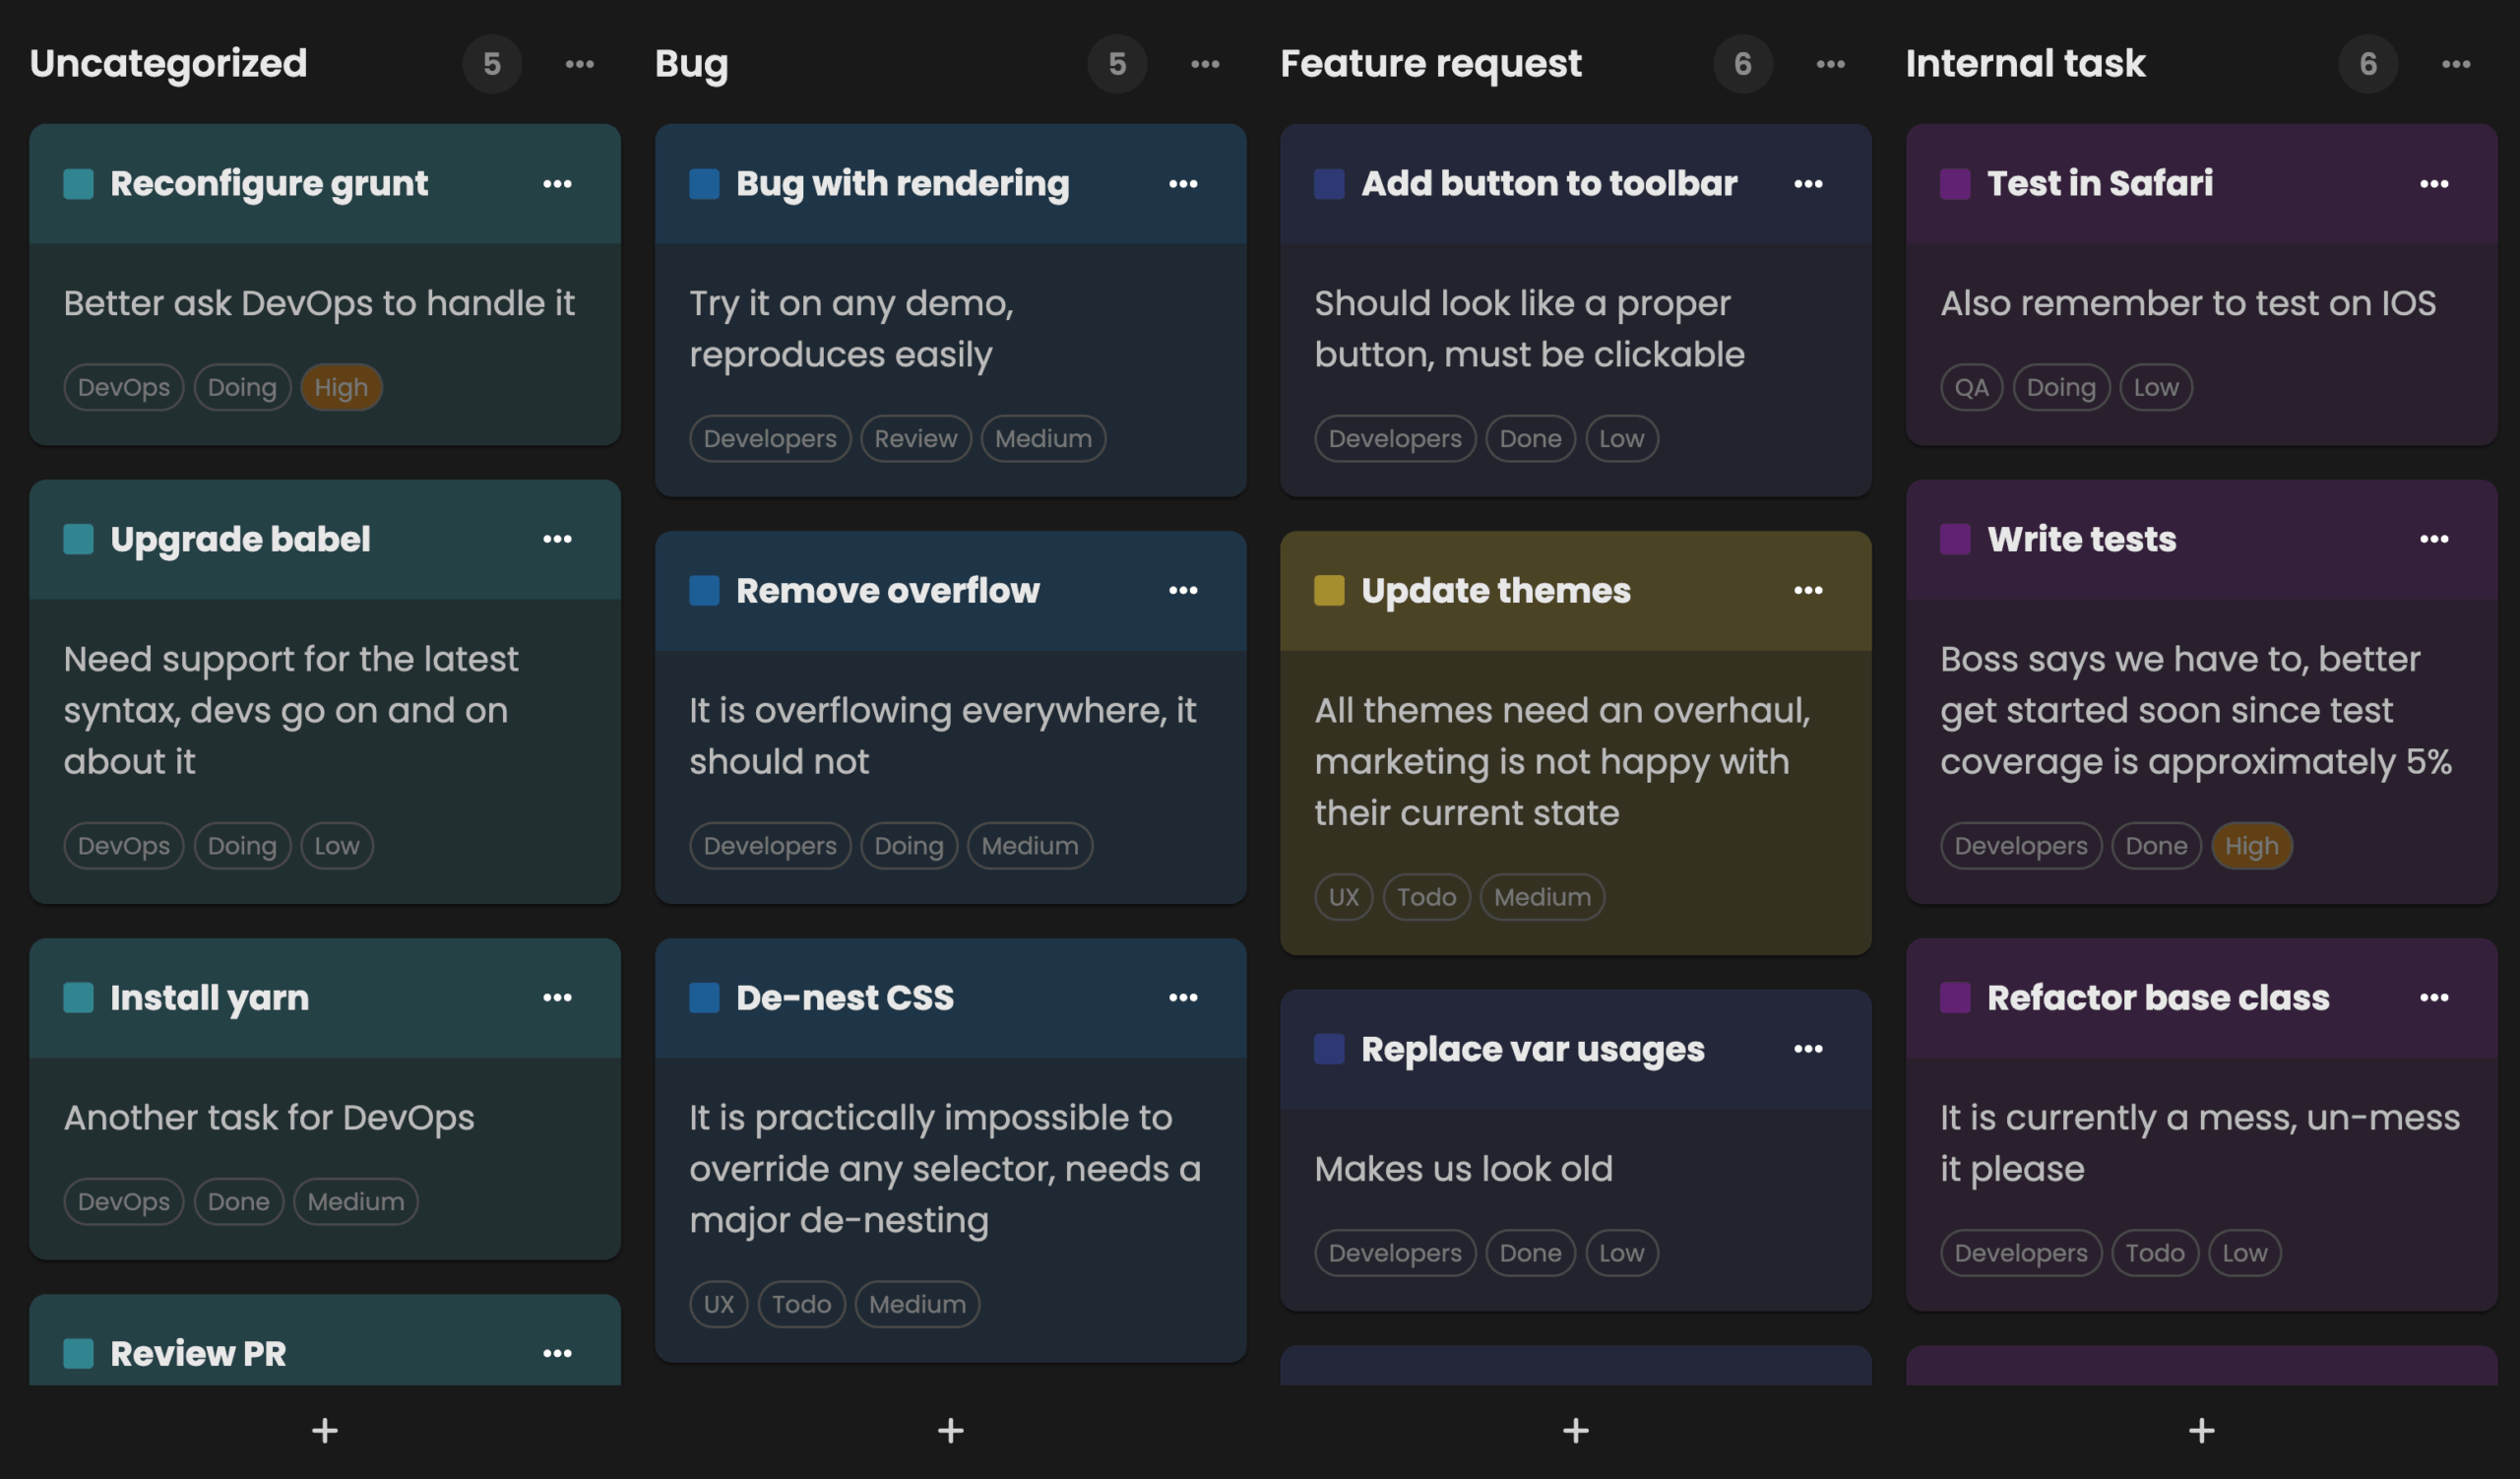Add a new card to Internal task column

click(2200, 1430)
